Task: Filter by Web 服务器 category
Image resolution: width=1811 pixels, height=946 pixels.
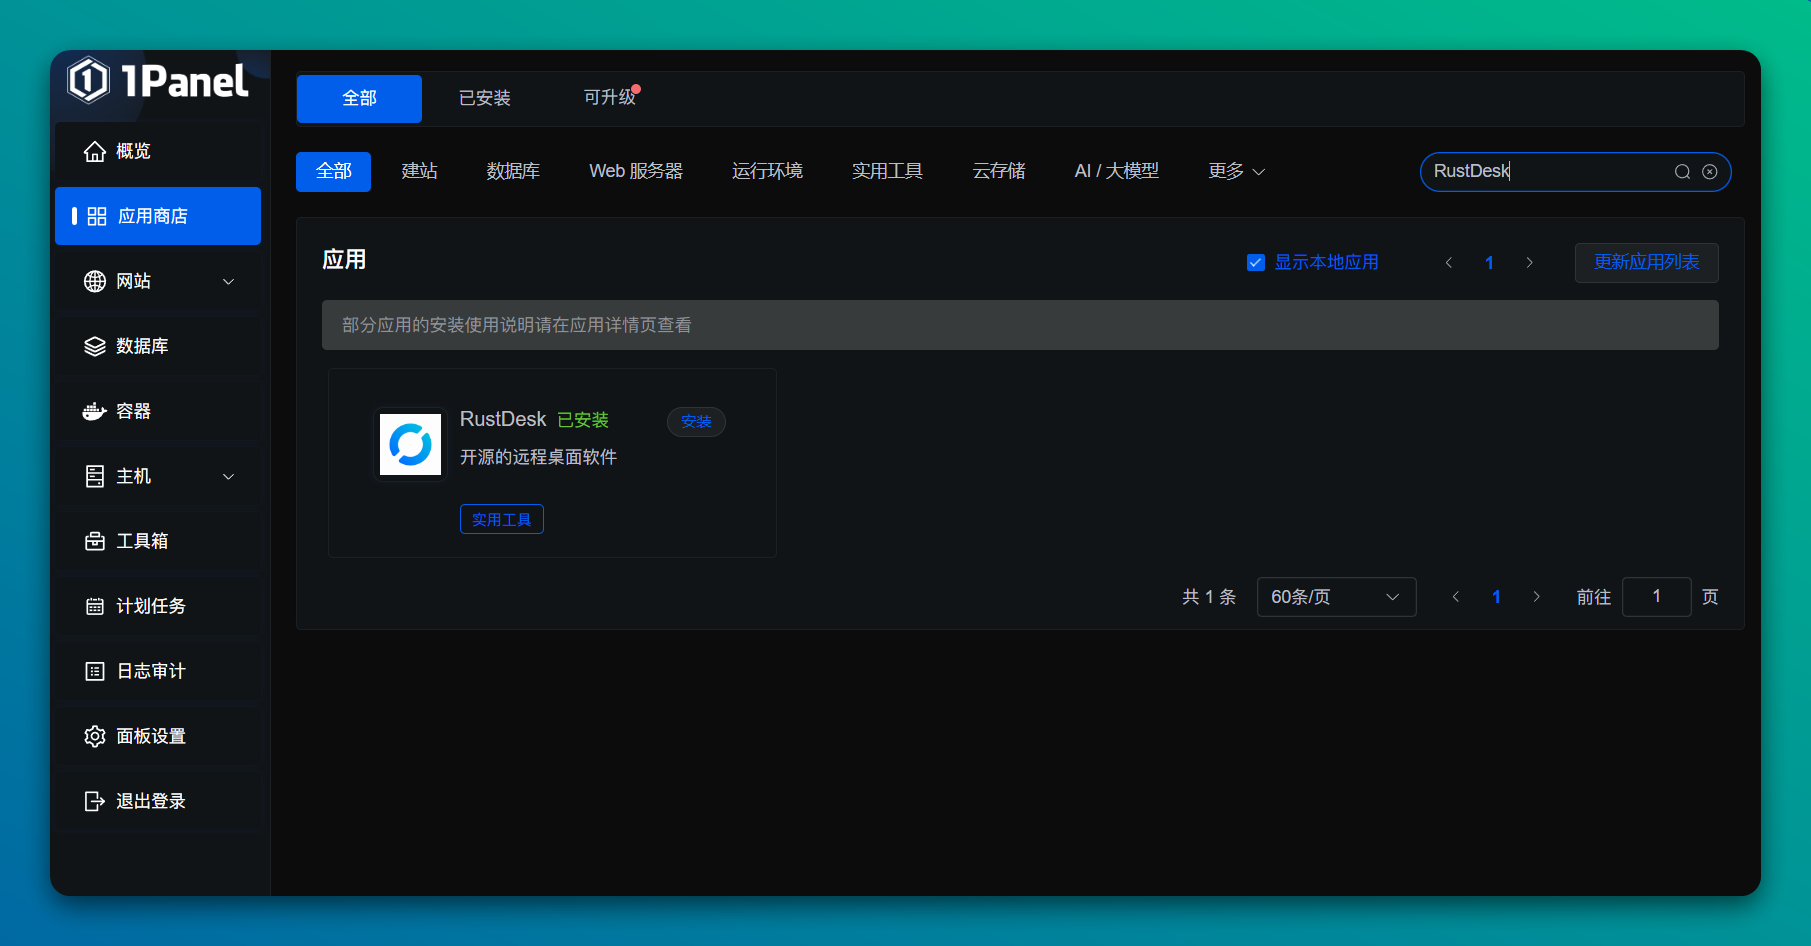Action: tap(636, 171)
